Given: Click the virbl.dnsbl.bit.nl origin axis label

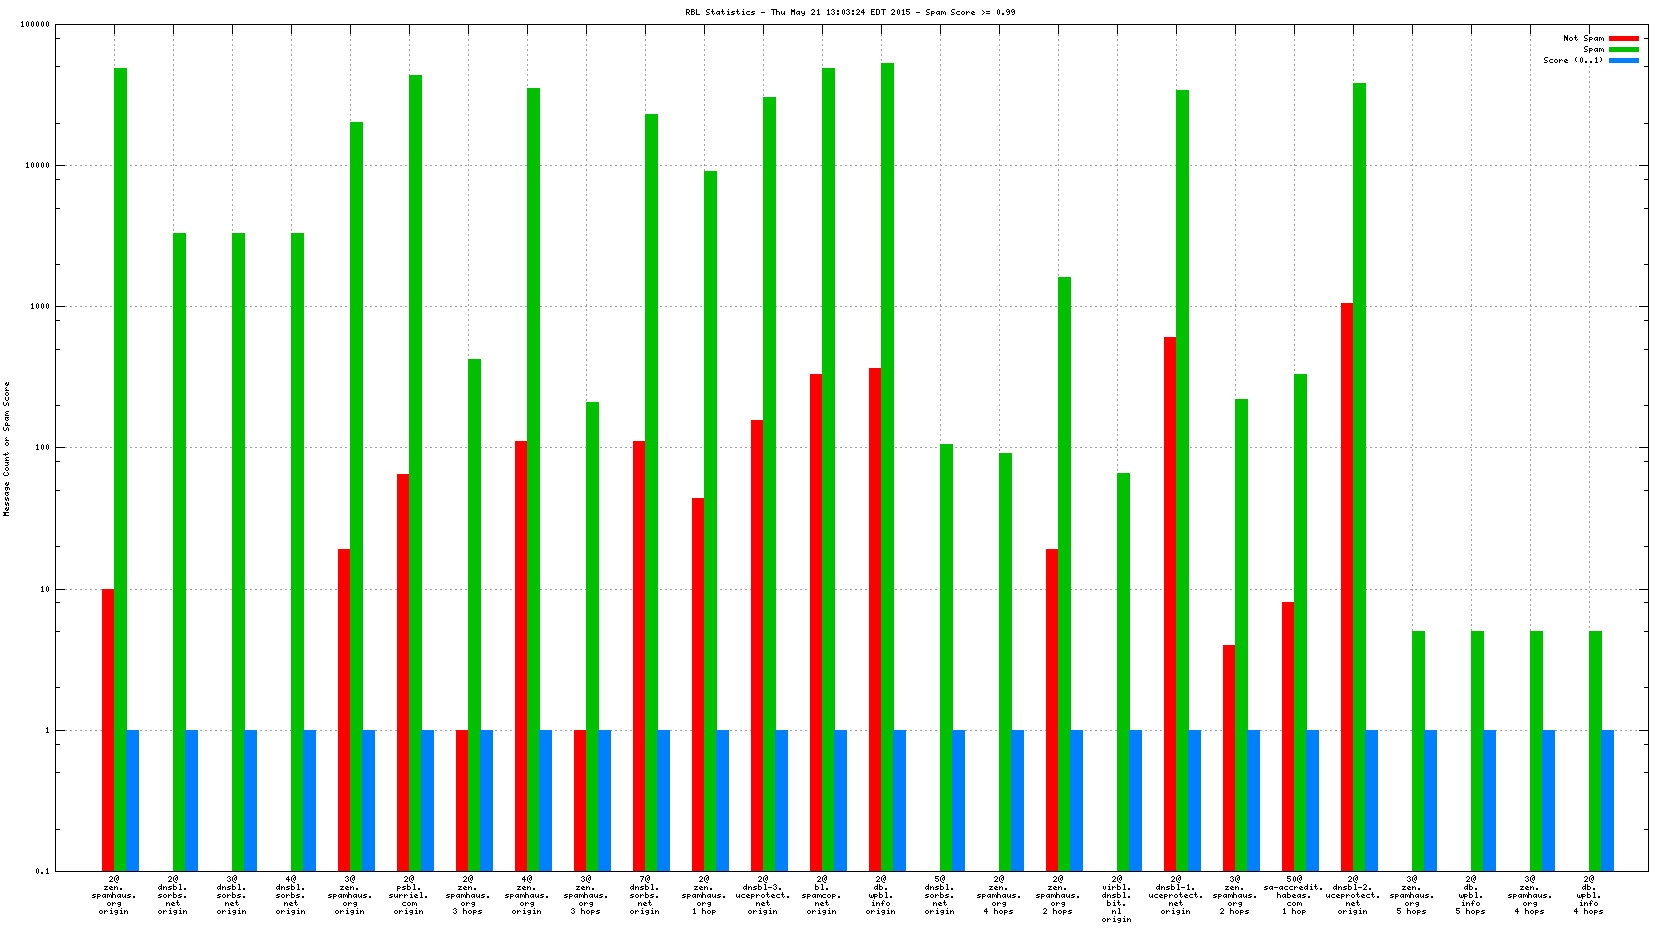Looking at the screenshot, I should 1116,900.
